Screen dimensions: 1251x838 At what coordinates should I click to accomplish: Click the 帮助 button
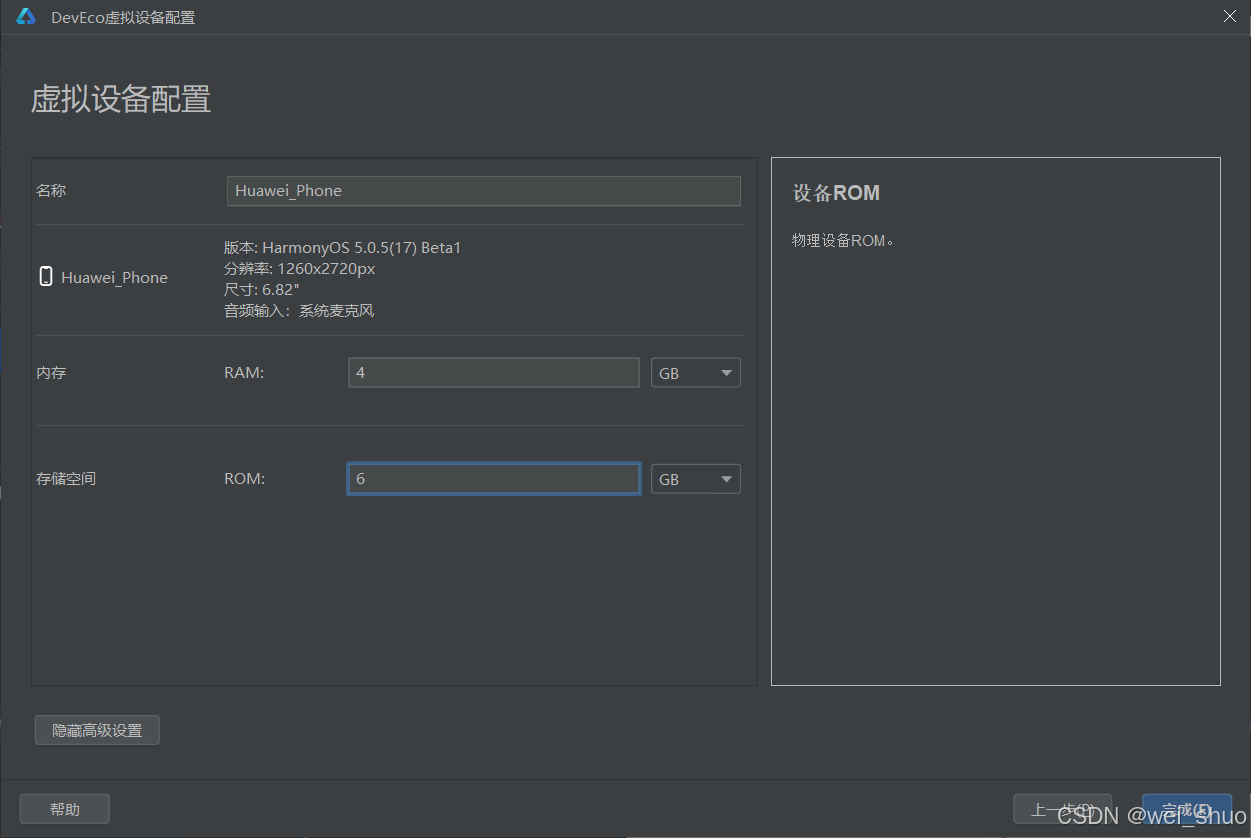pos(65,809)
